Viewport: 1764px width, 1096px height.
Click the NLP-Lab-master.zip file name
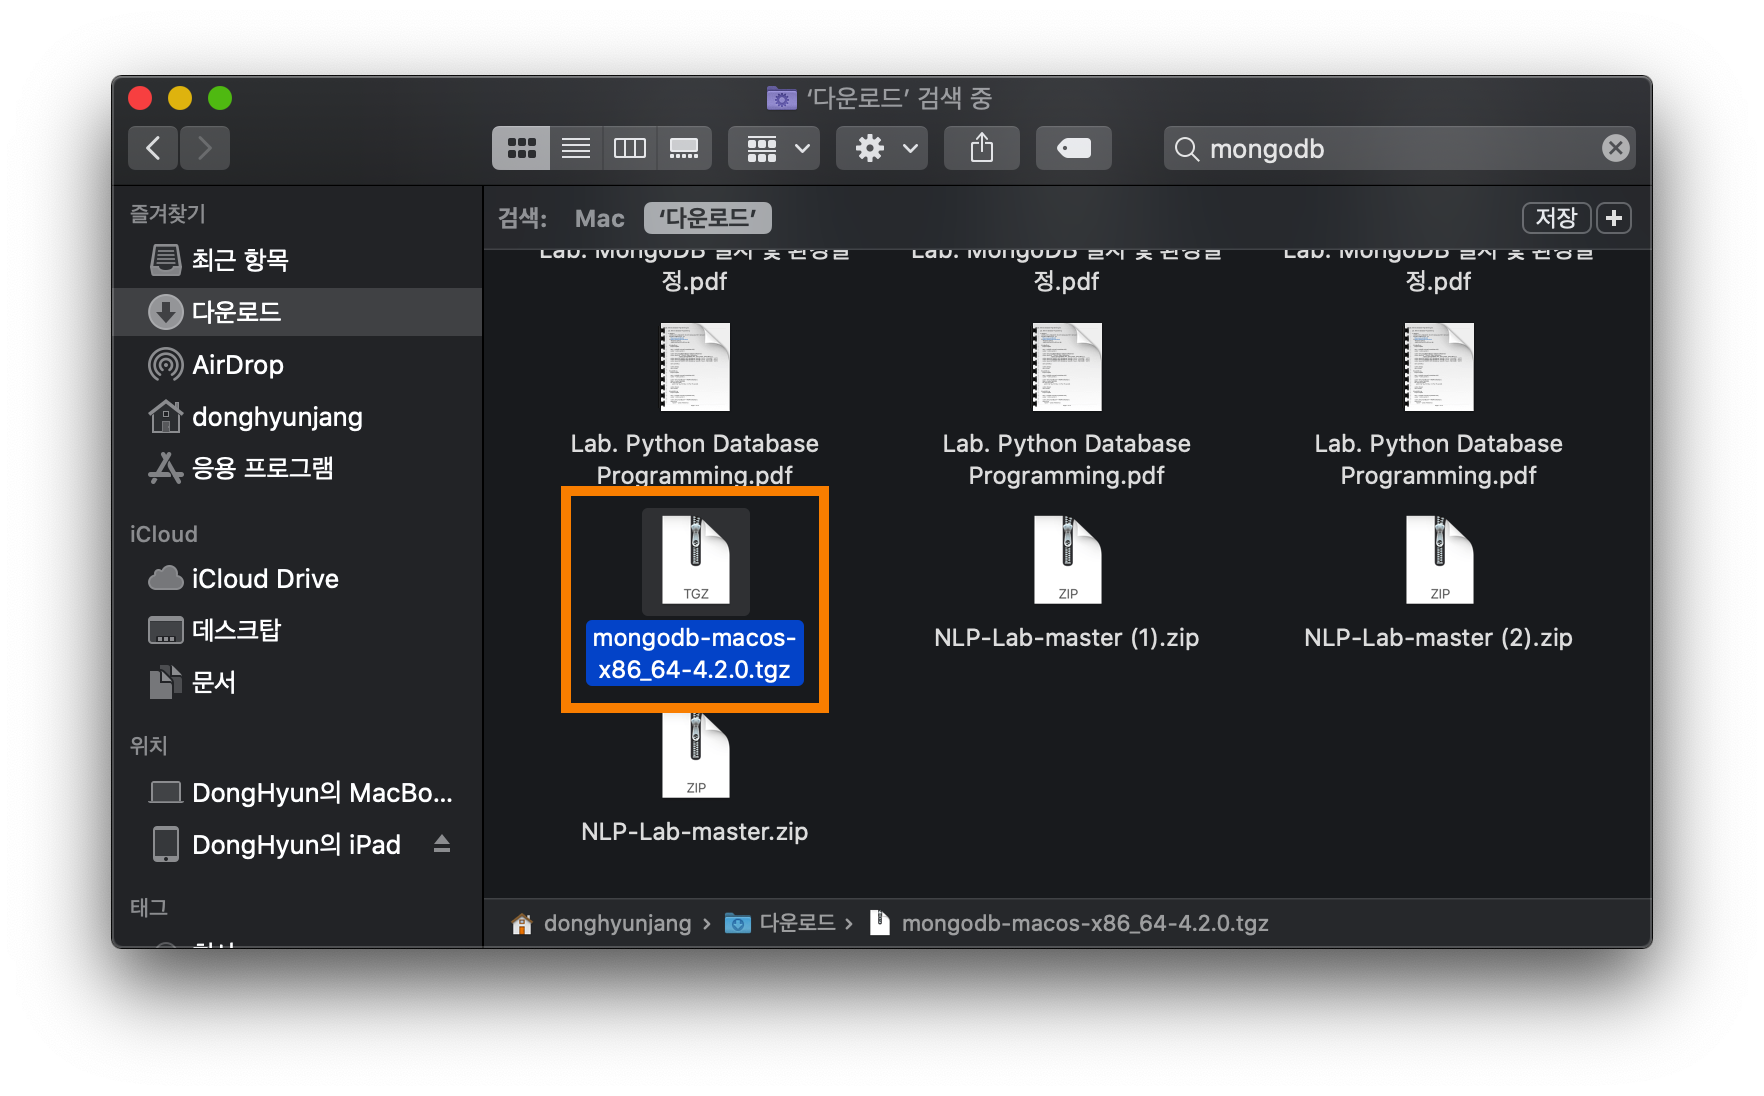coord(695,832)
